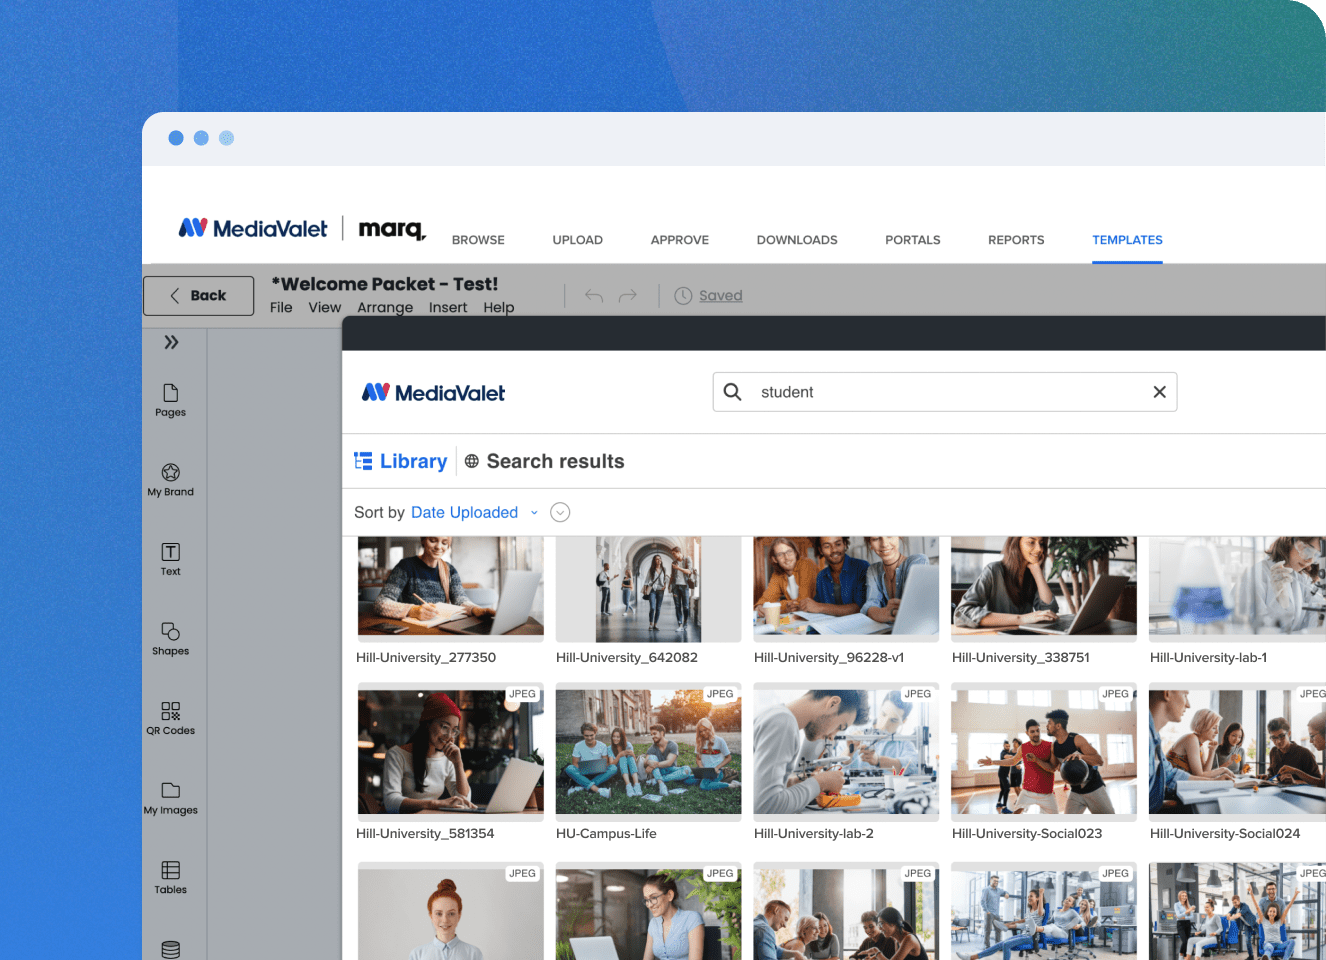Click the MediaValet logo in top navigation

[x=253, y=229]
